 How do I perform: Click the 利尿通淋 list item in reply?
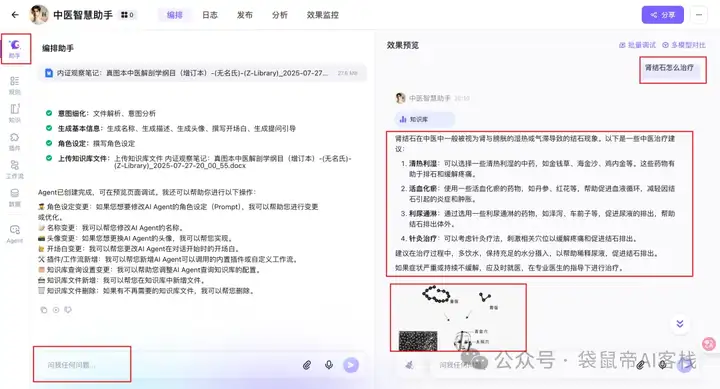coord(537,219)
